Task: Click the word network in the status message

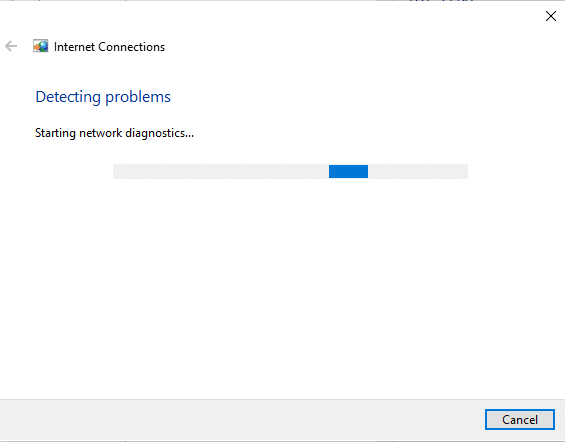Action: point(101,133)
